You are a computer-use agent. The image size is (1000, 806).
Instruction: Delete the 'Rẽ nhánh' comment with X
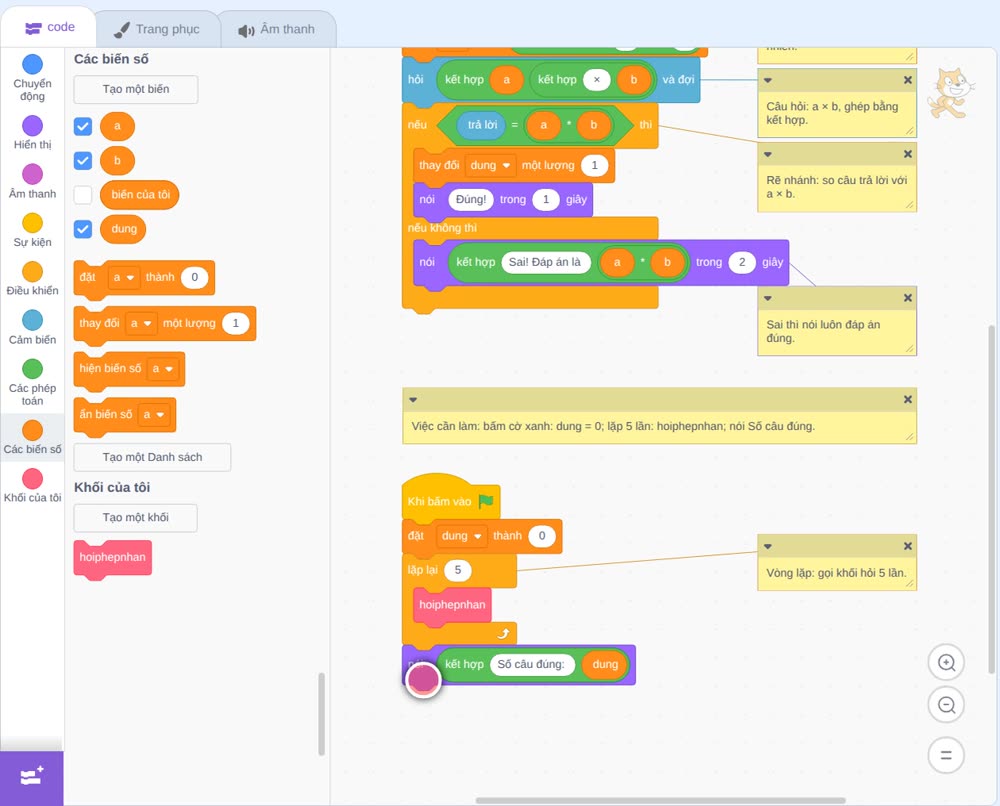pyautogui.click(x=908, y=154)
